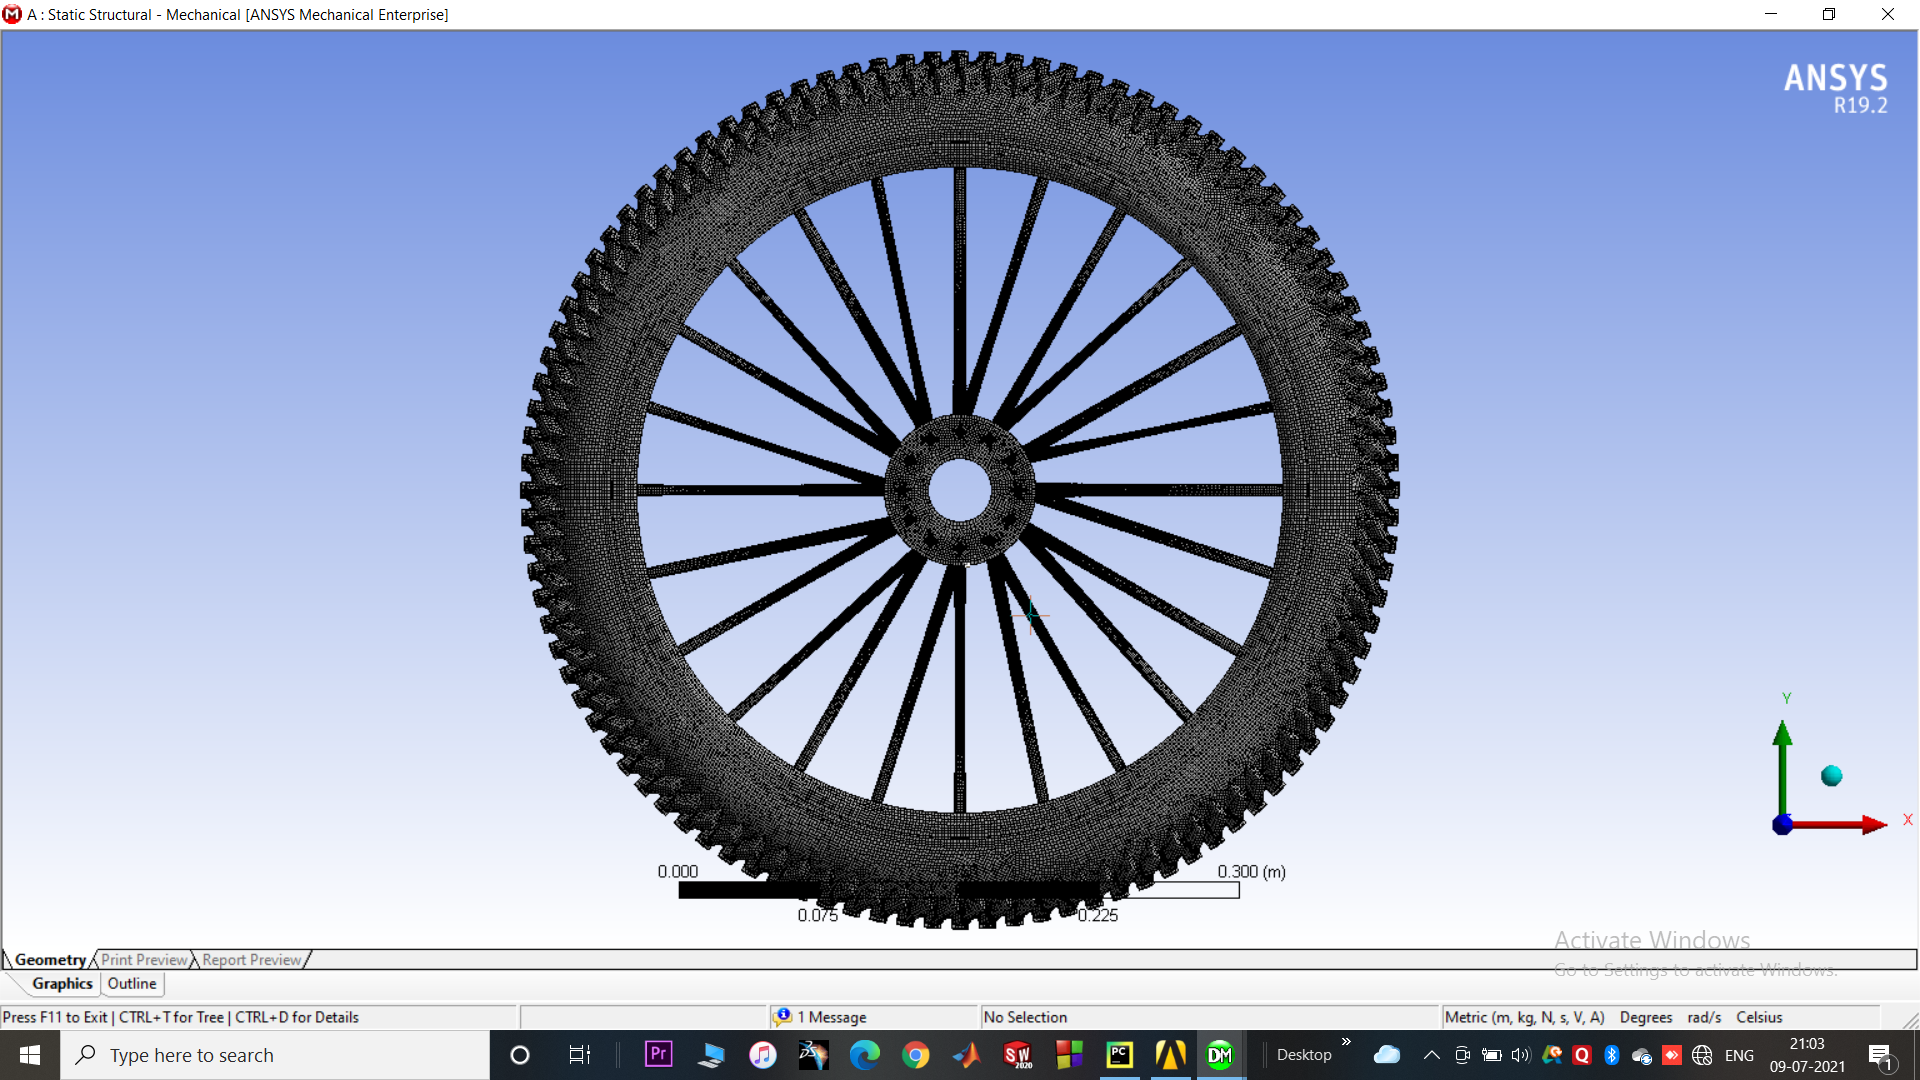Click the No Selection status field
The image size is (1920, 1080).
[x=1208, y=1017]
